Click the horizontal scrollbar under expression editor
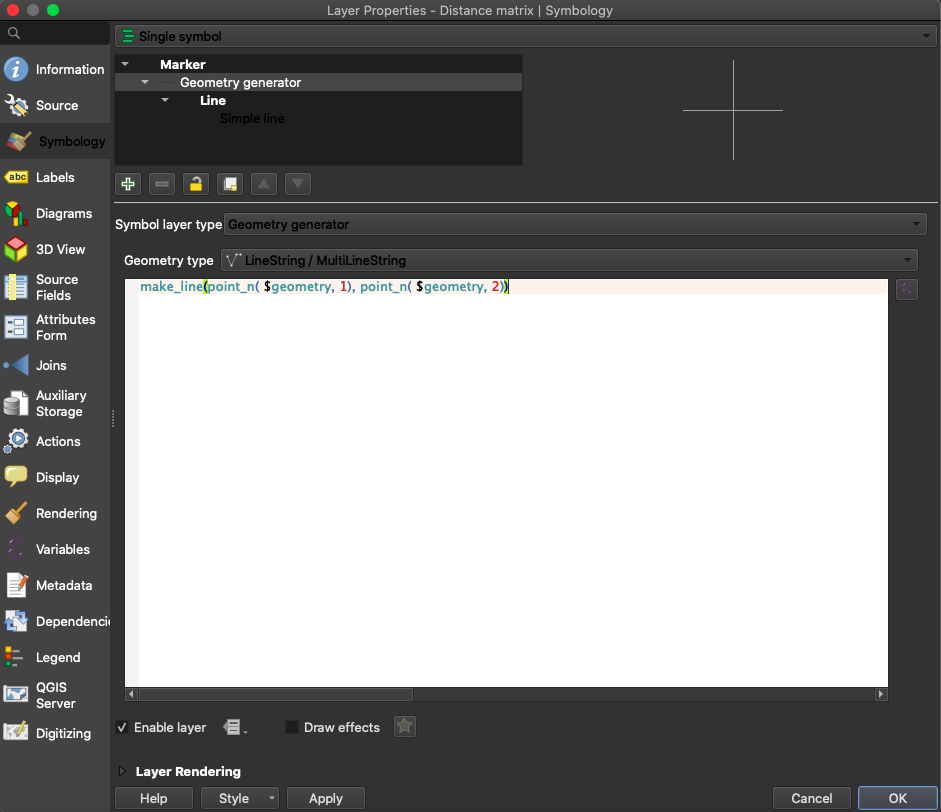This screenshot has height=812, width=941. coord(275,694)
